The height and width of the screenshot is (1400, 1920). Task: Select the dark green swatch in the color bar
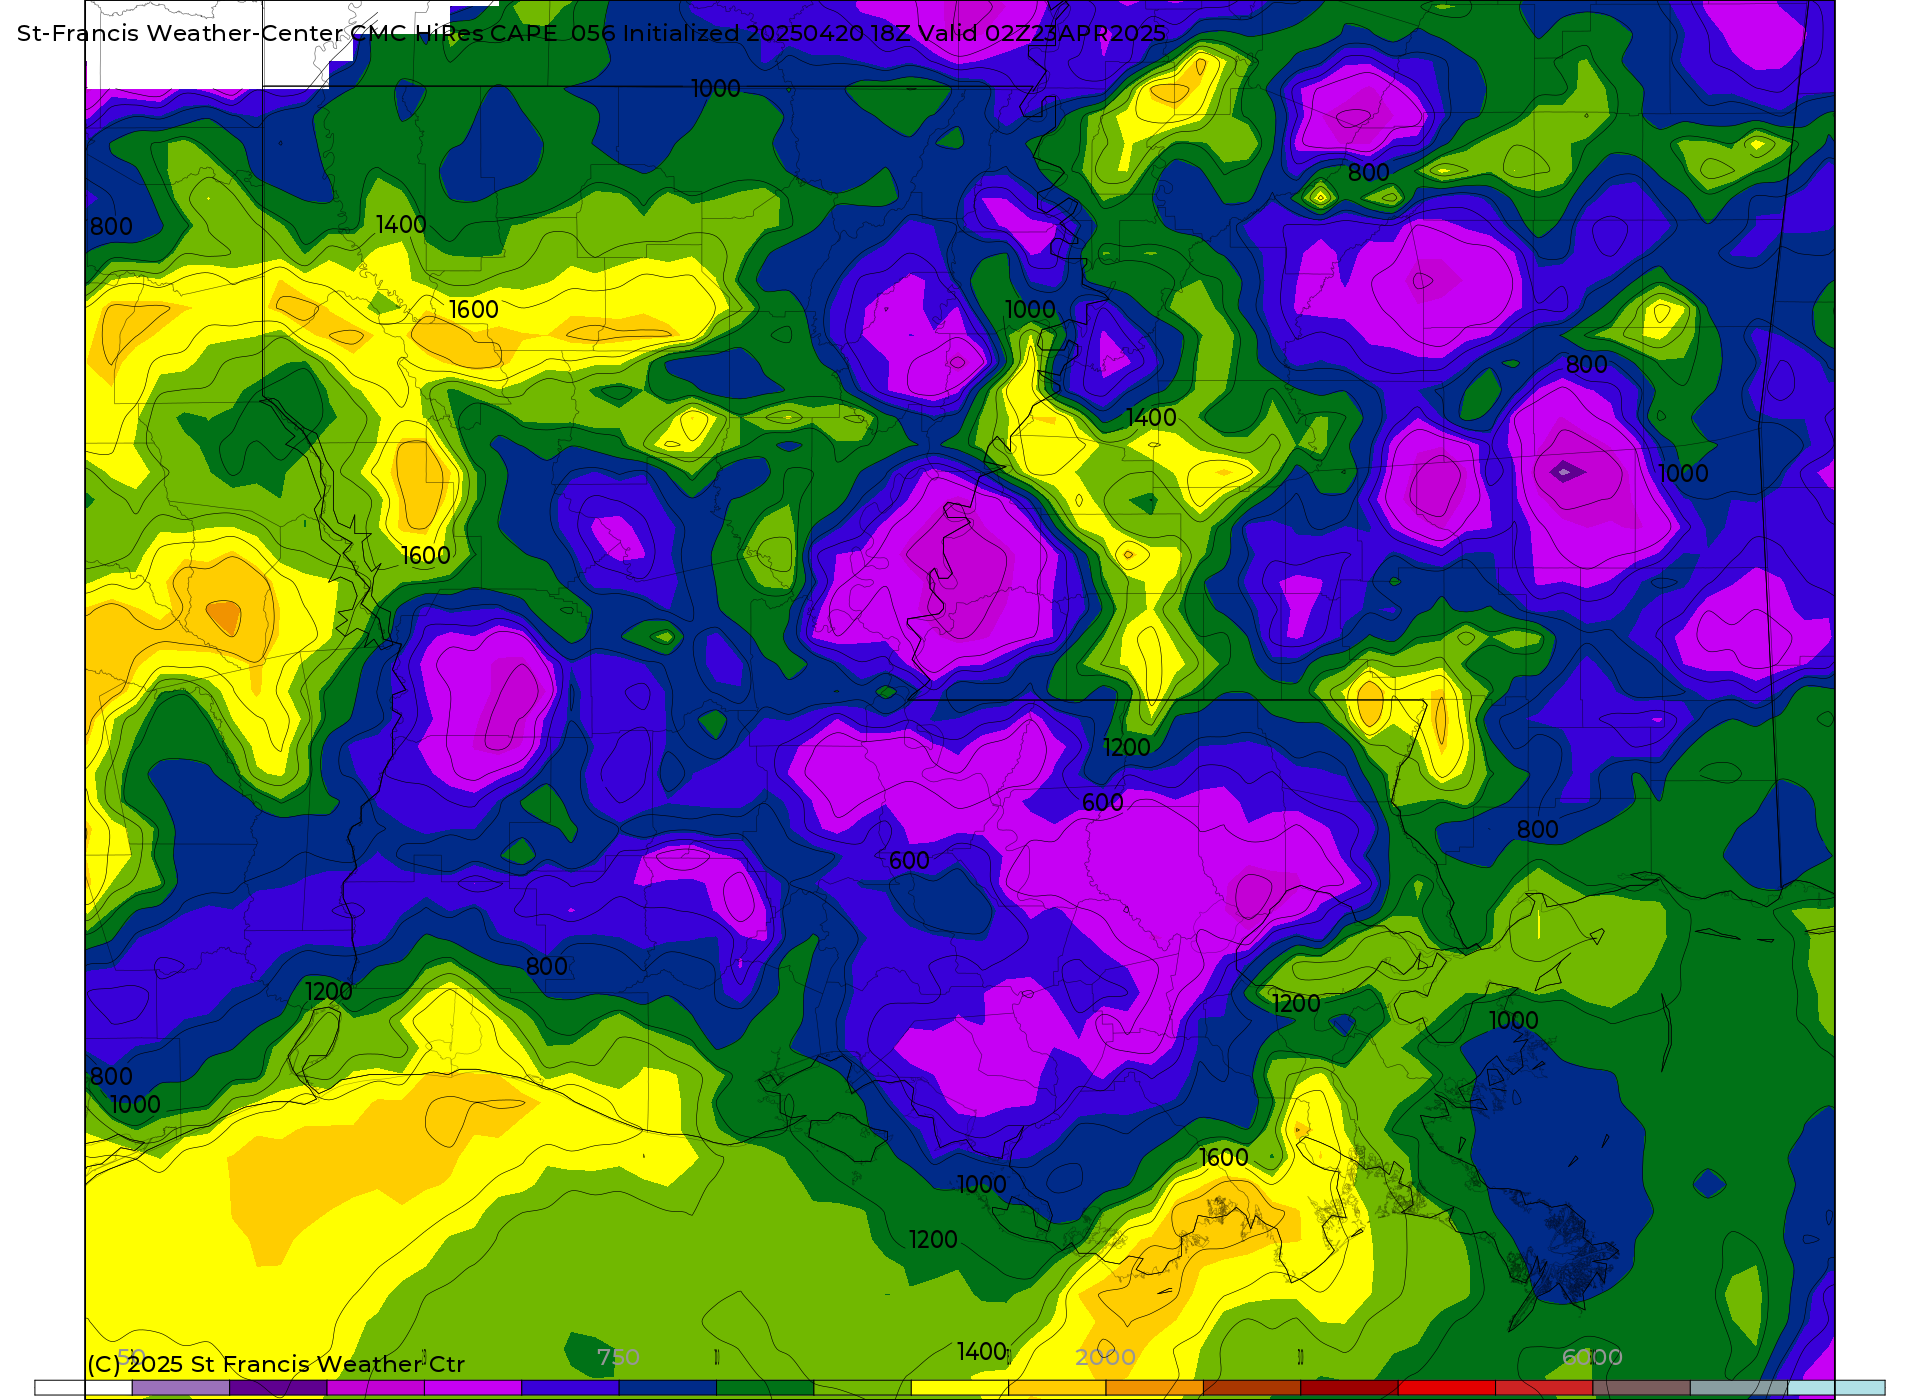pyautogui.click(x=765, y=1388)
